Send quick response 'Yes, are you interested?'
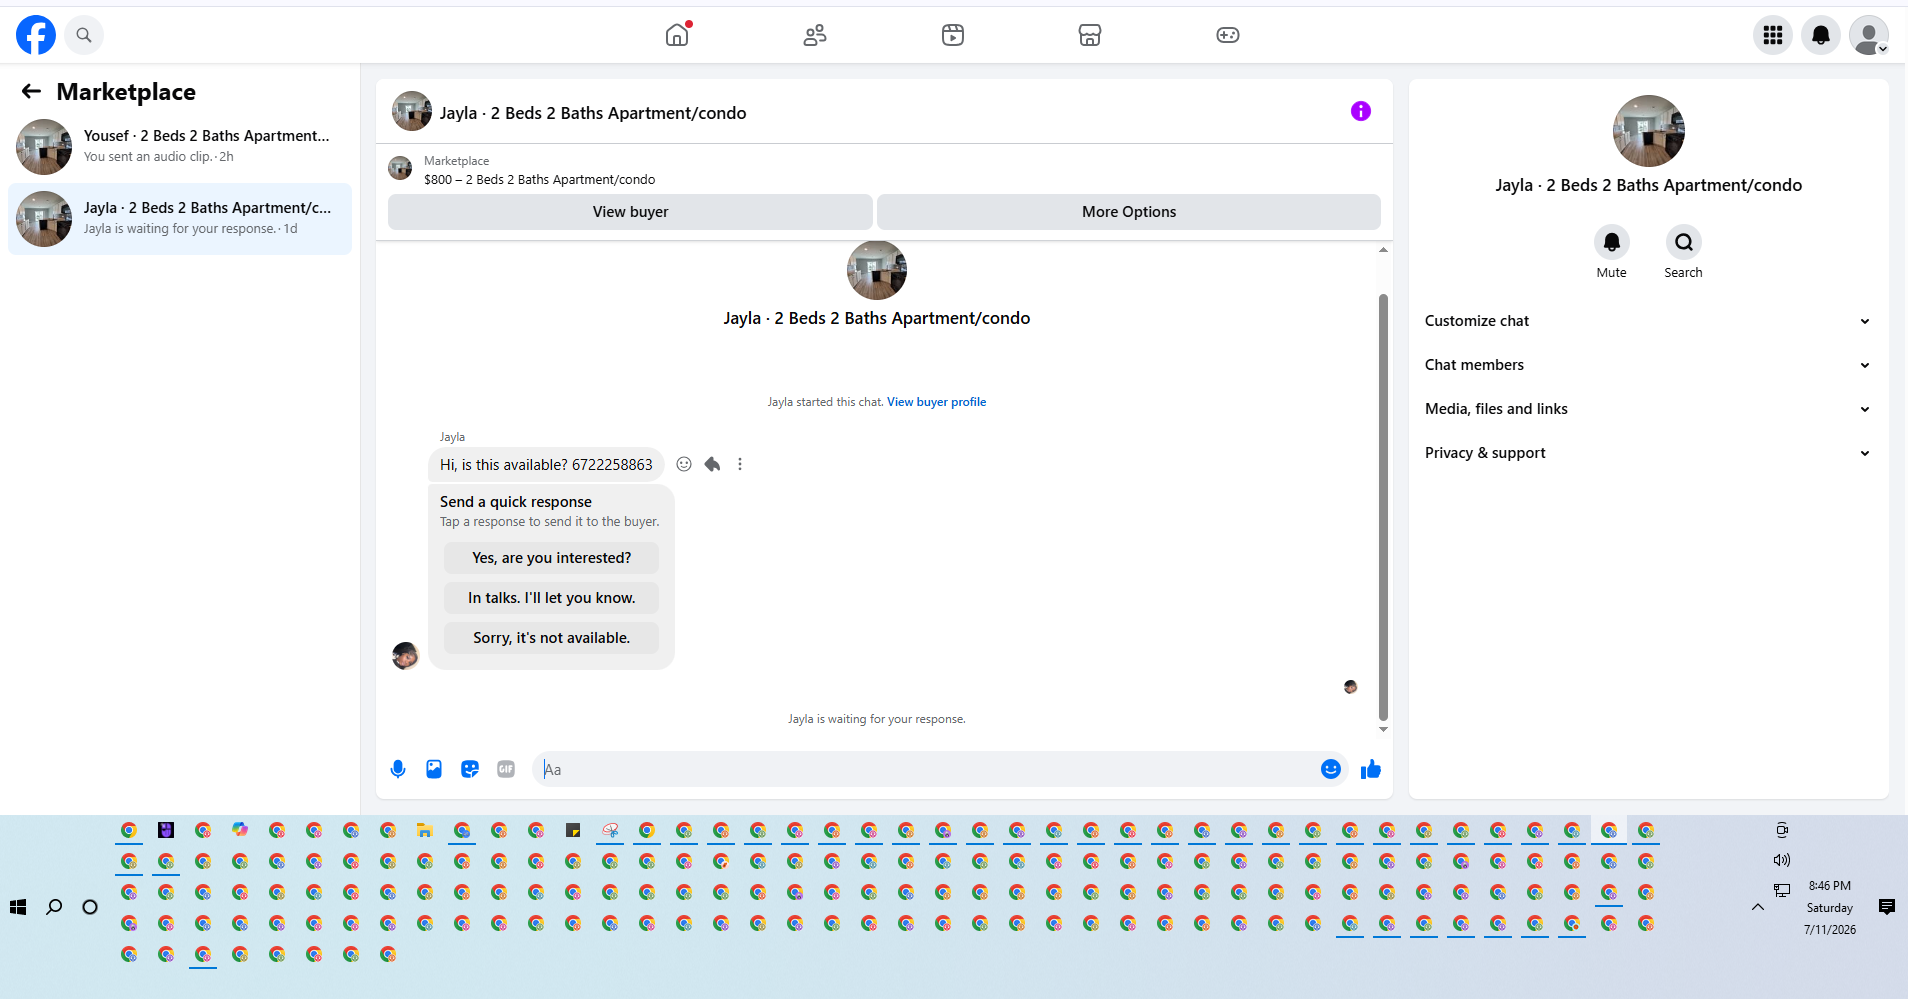Image resolution: width=1908 pixels, height=999 pixels. tap(552, 558)
